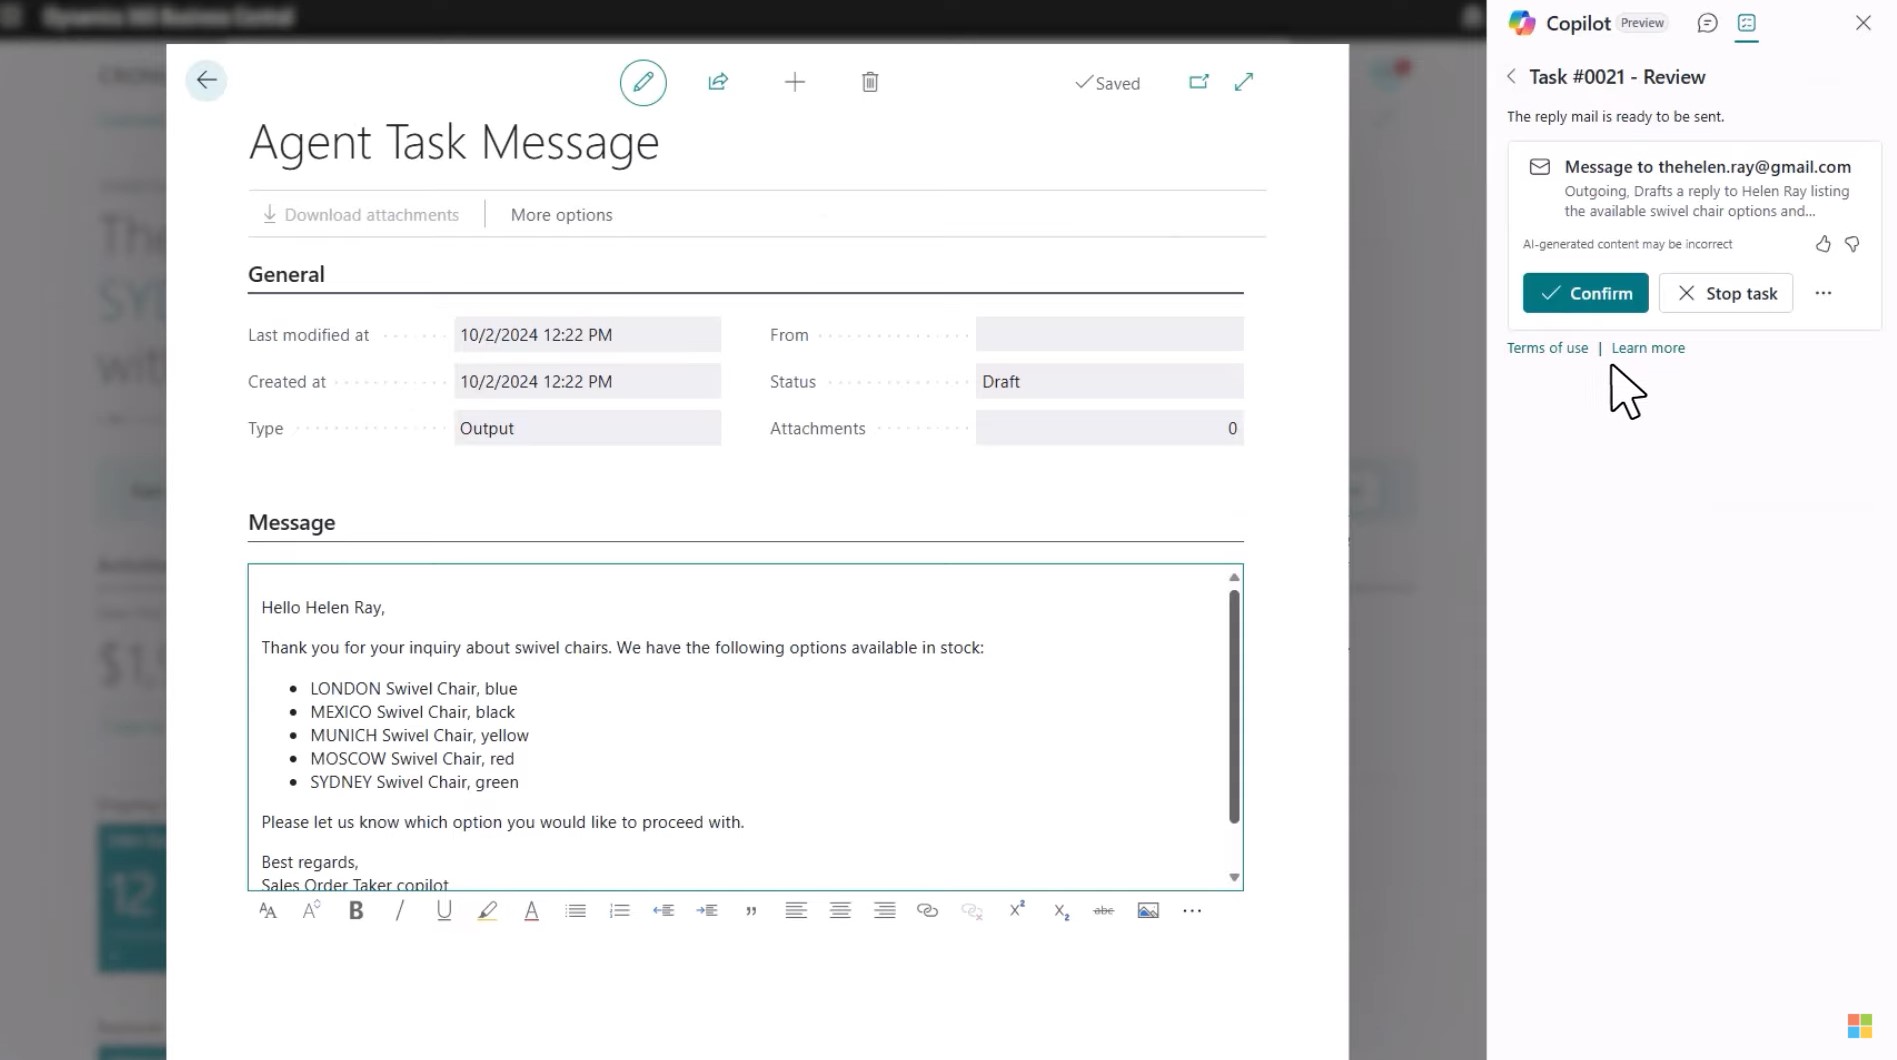Click the Last modified at field
Viewport: 1897px width, 1060px height.
point(587,335)
